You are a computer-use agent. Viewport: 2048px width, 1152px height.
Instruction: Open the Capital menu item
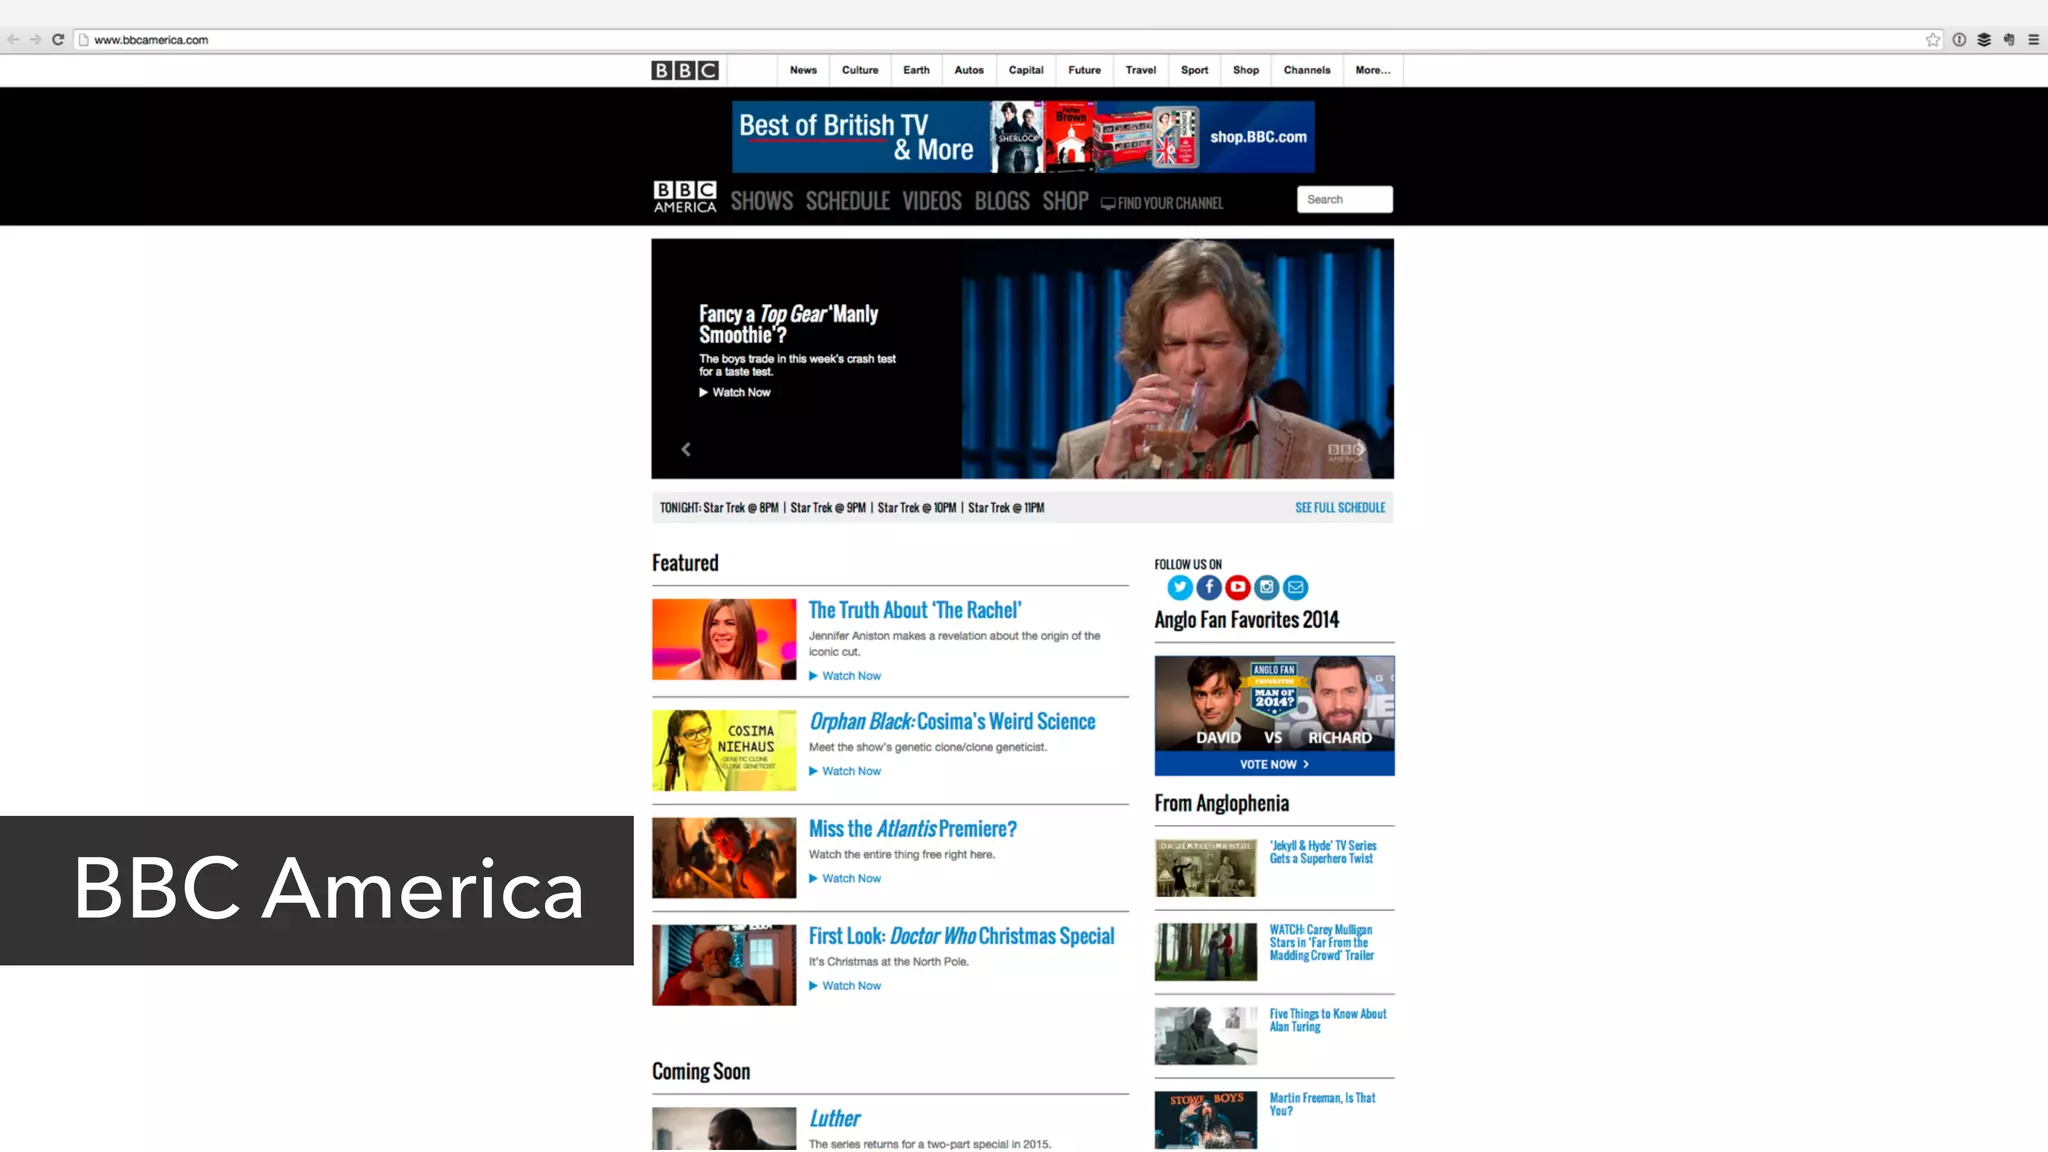1026,70
